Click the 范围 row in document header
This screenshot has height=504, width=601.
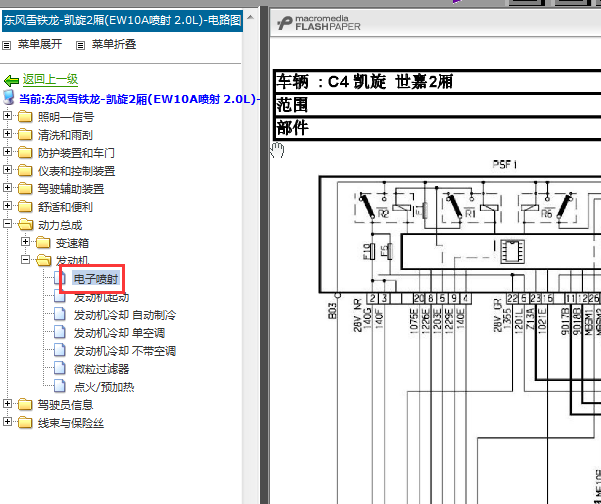tap(437, 105)
